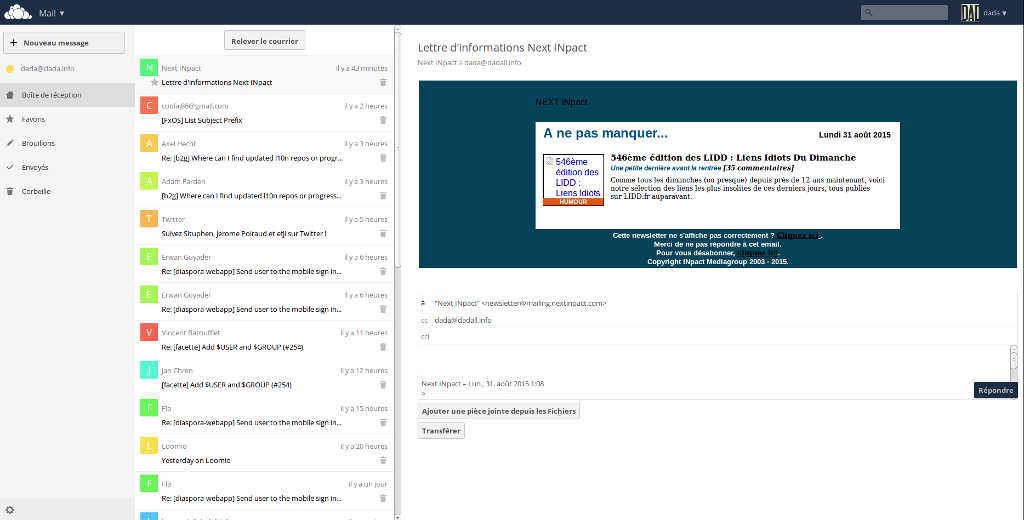Click the DAI user avatar
Image resolution: width=1024 pixels, height=520 pixels.
[x=970, y=12]
